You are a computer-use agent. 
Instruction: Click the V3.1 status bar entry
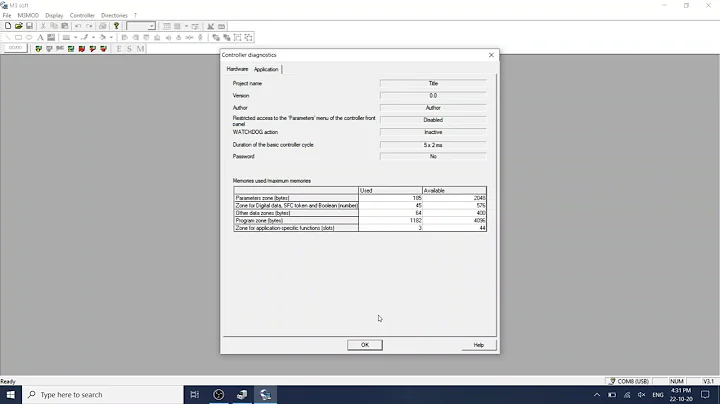click(x=709, y=381)
